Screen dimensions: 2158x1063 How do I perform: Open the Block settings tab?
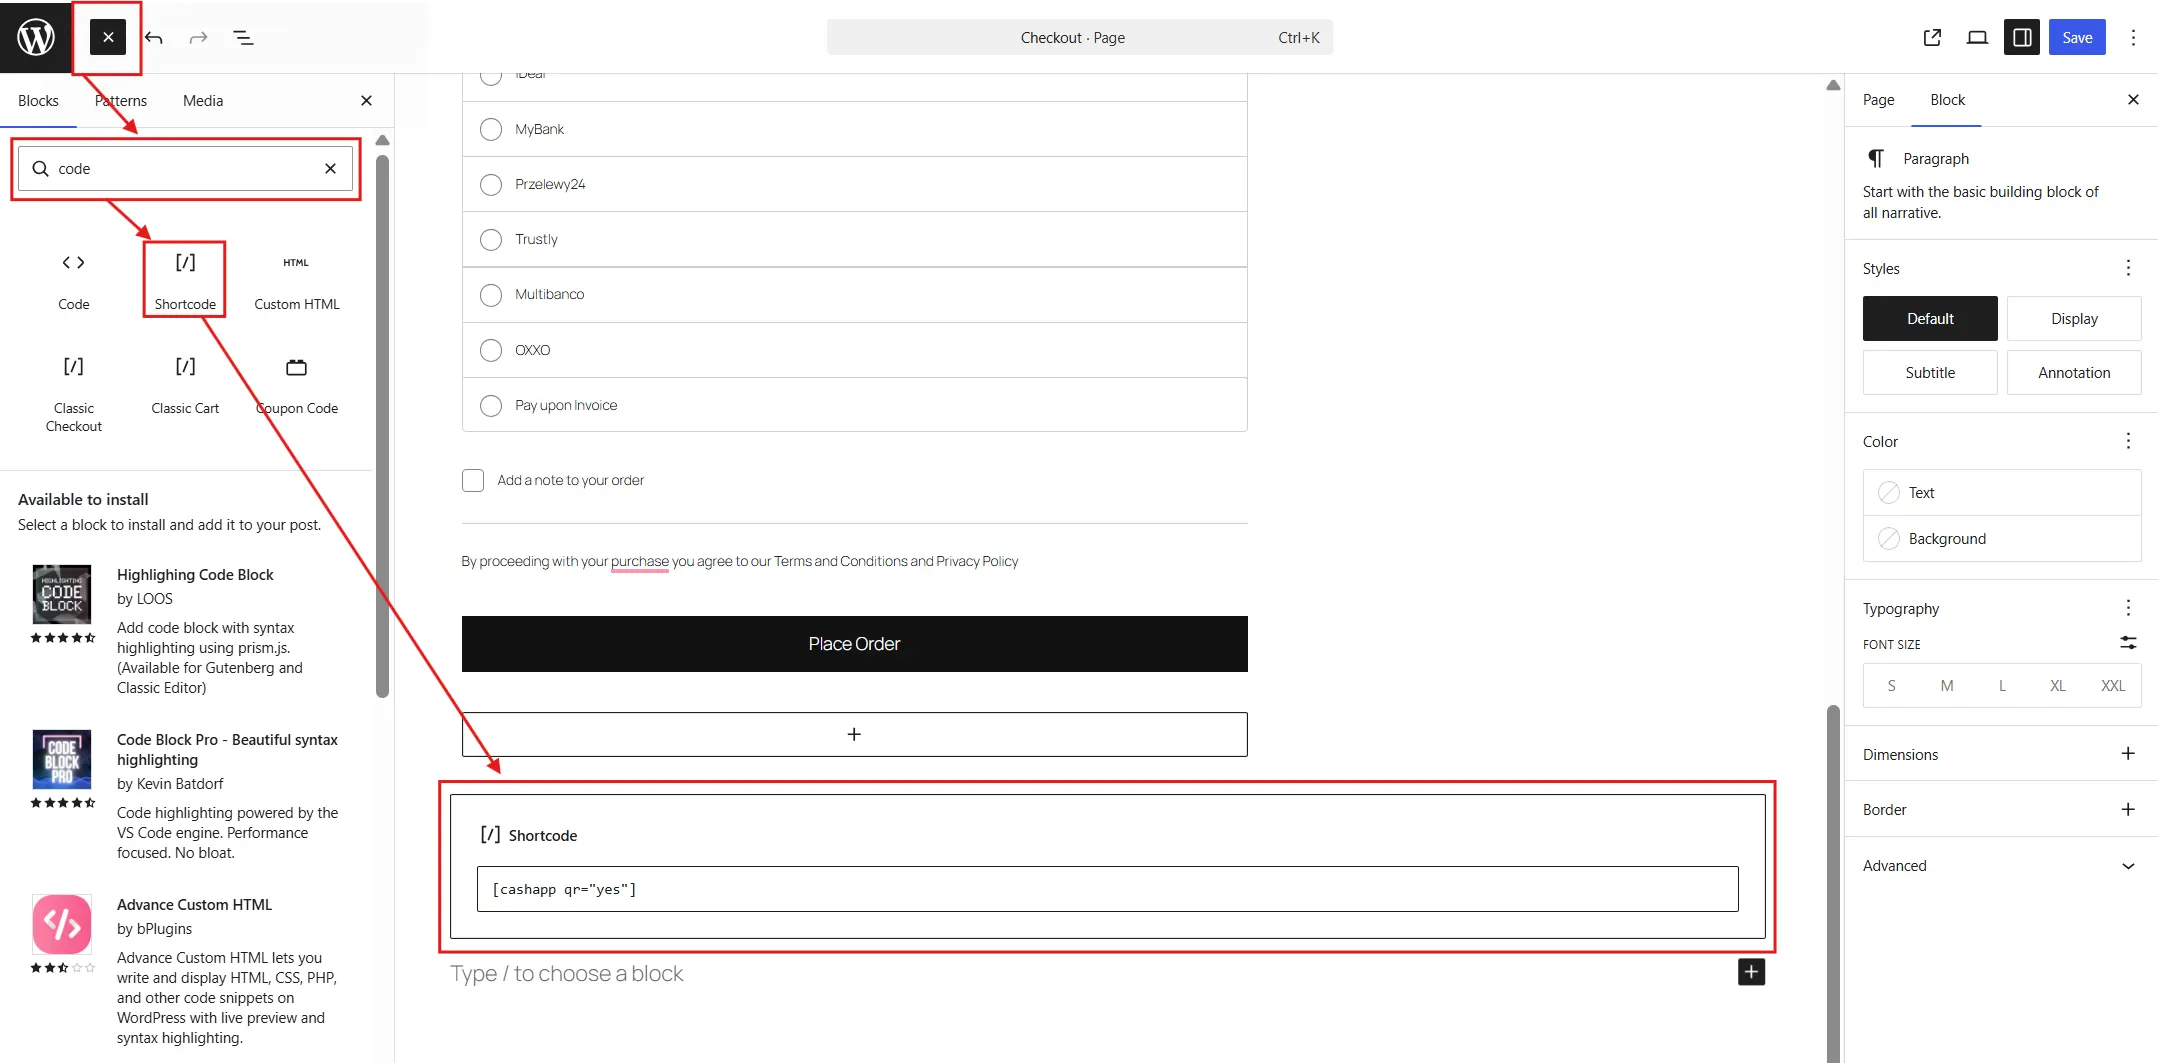point(1947,100)
